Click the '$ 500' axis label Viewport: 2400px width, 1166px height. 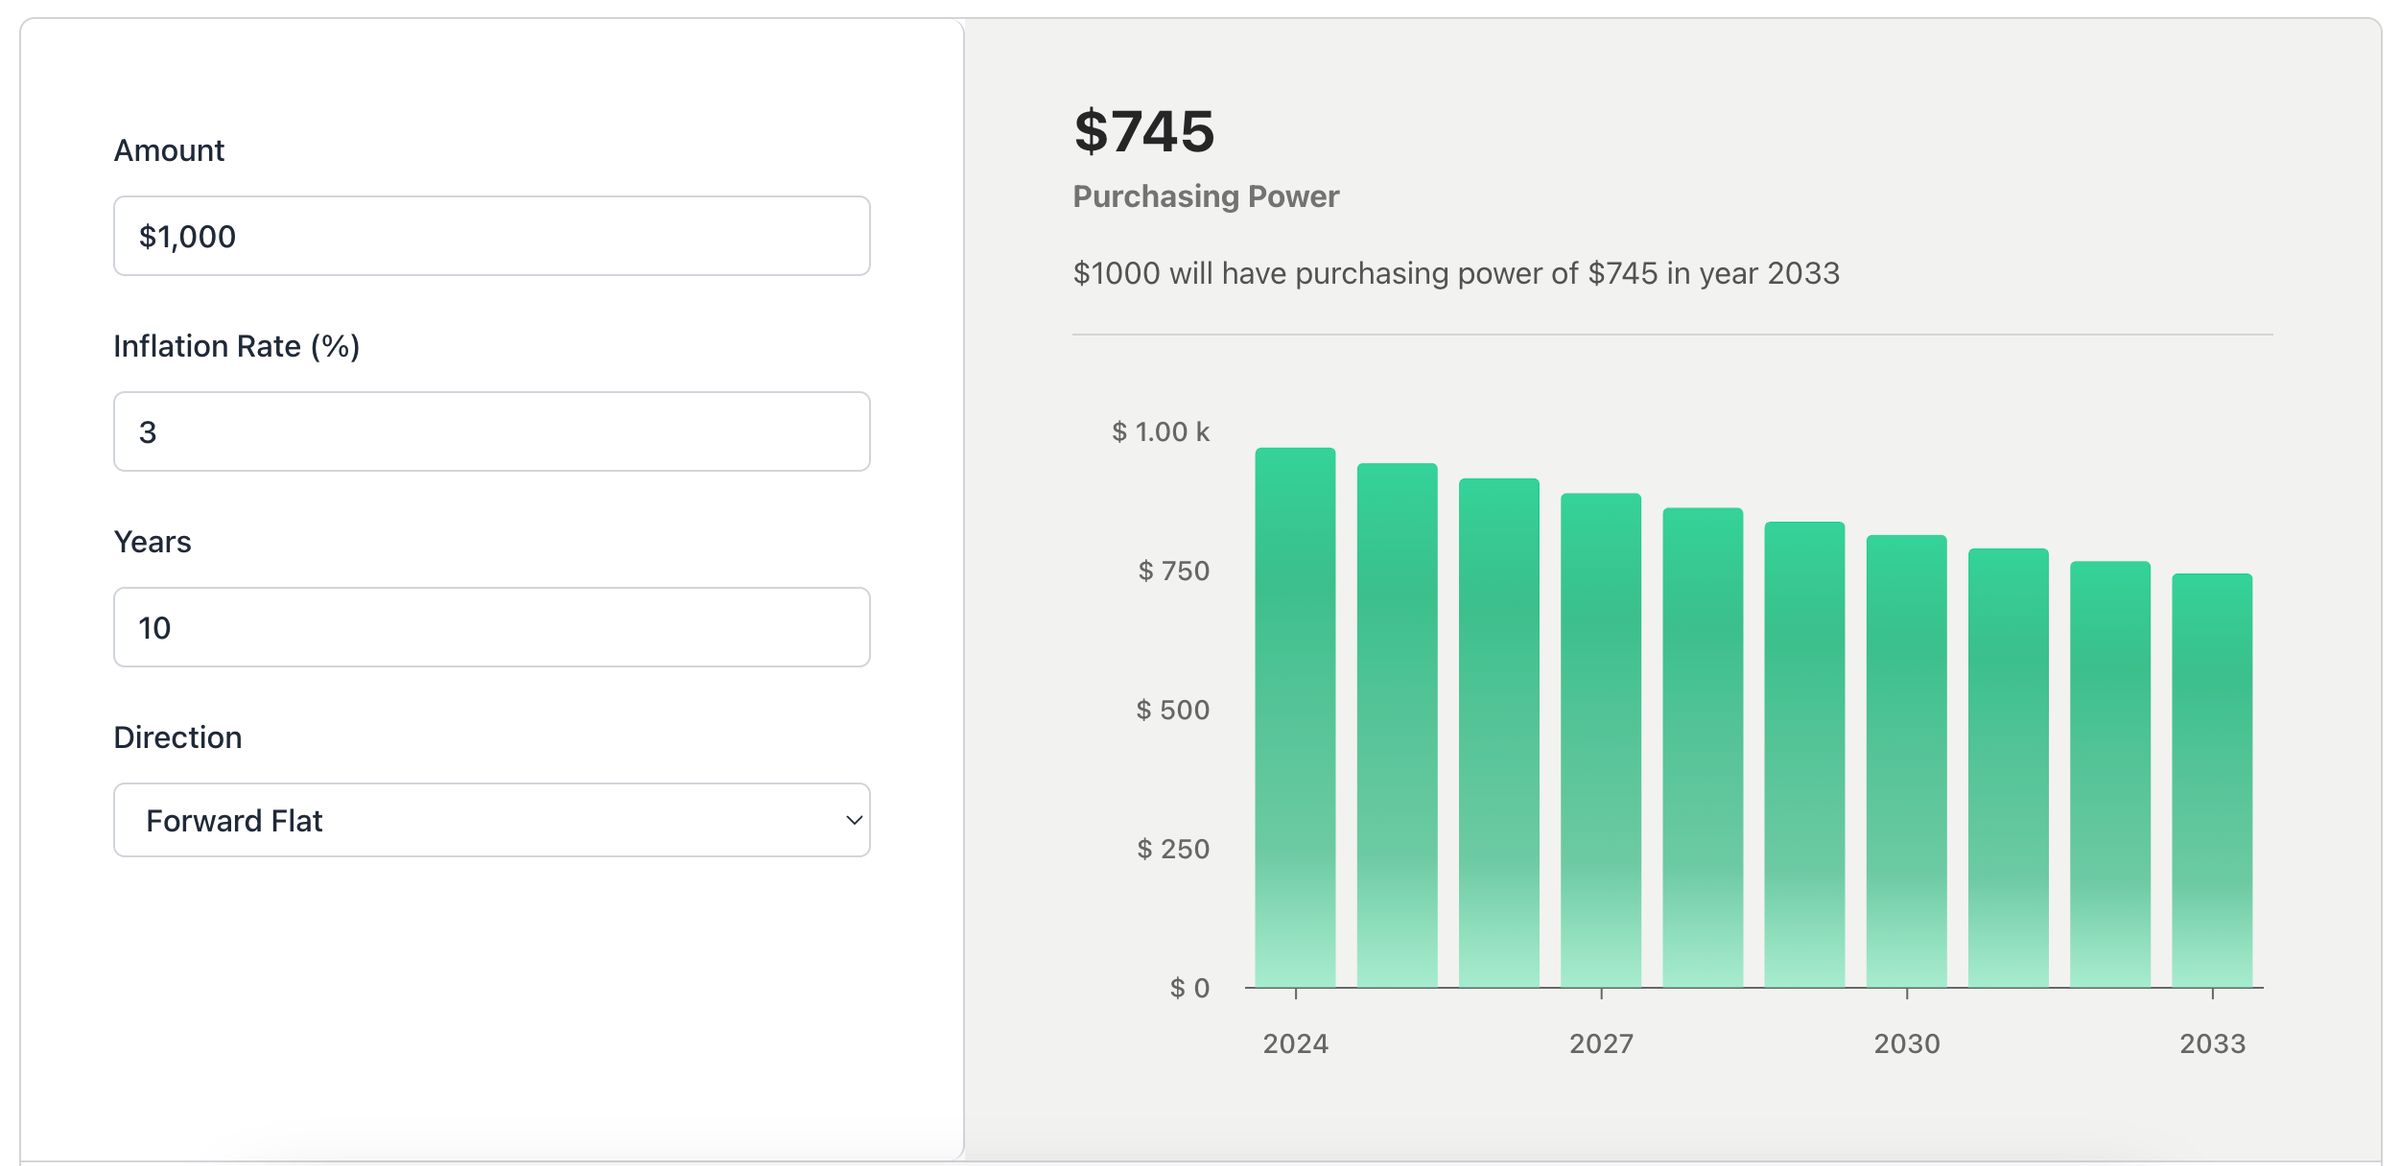point(1173,710)
